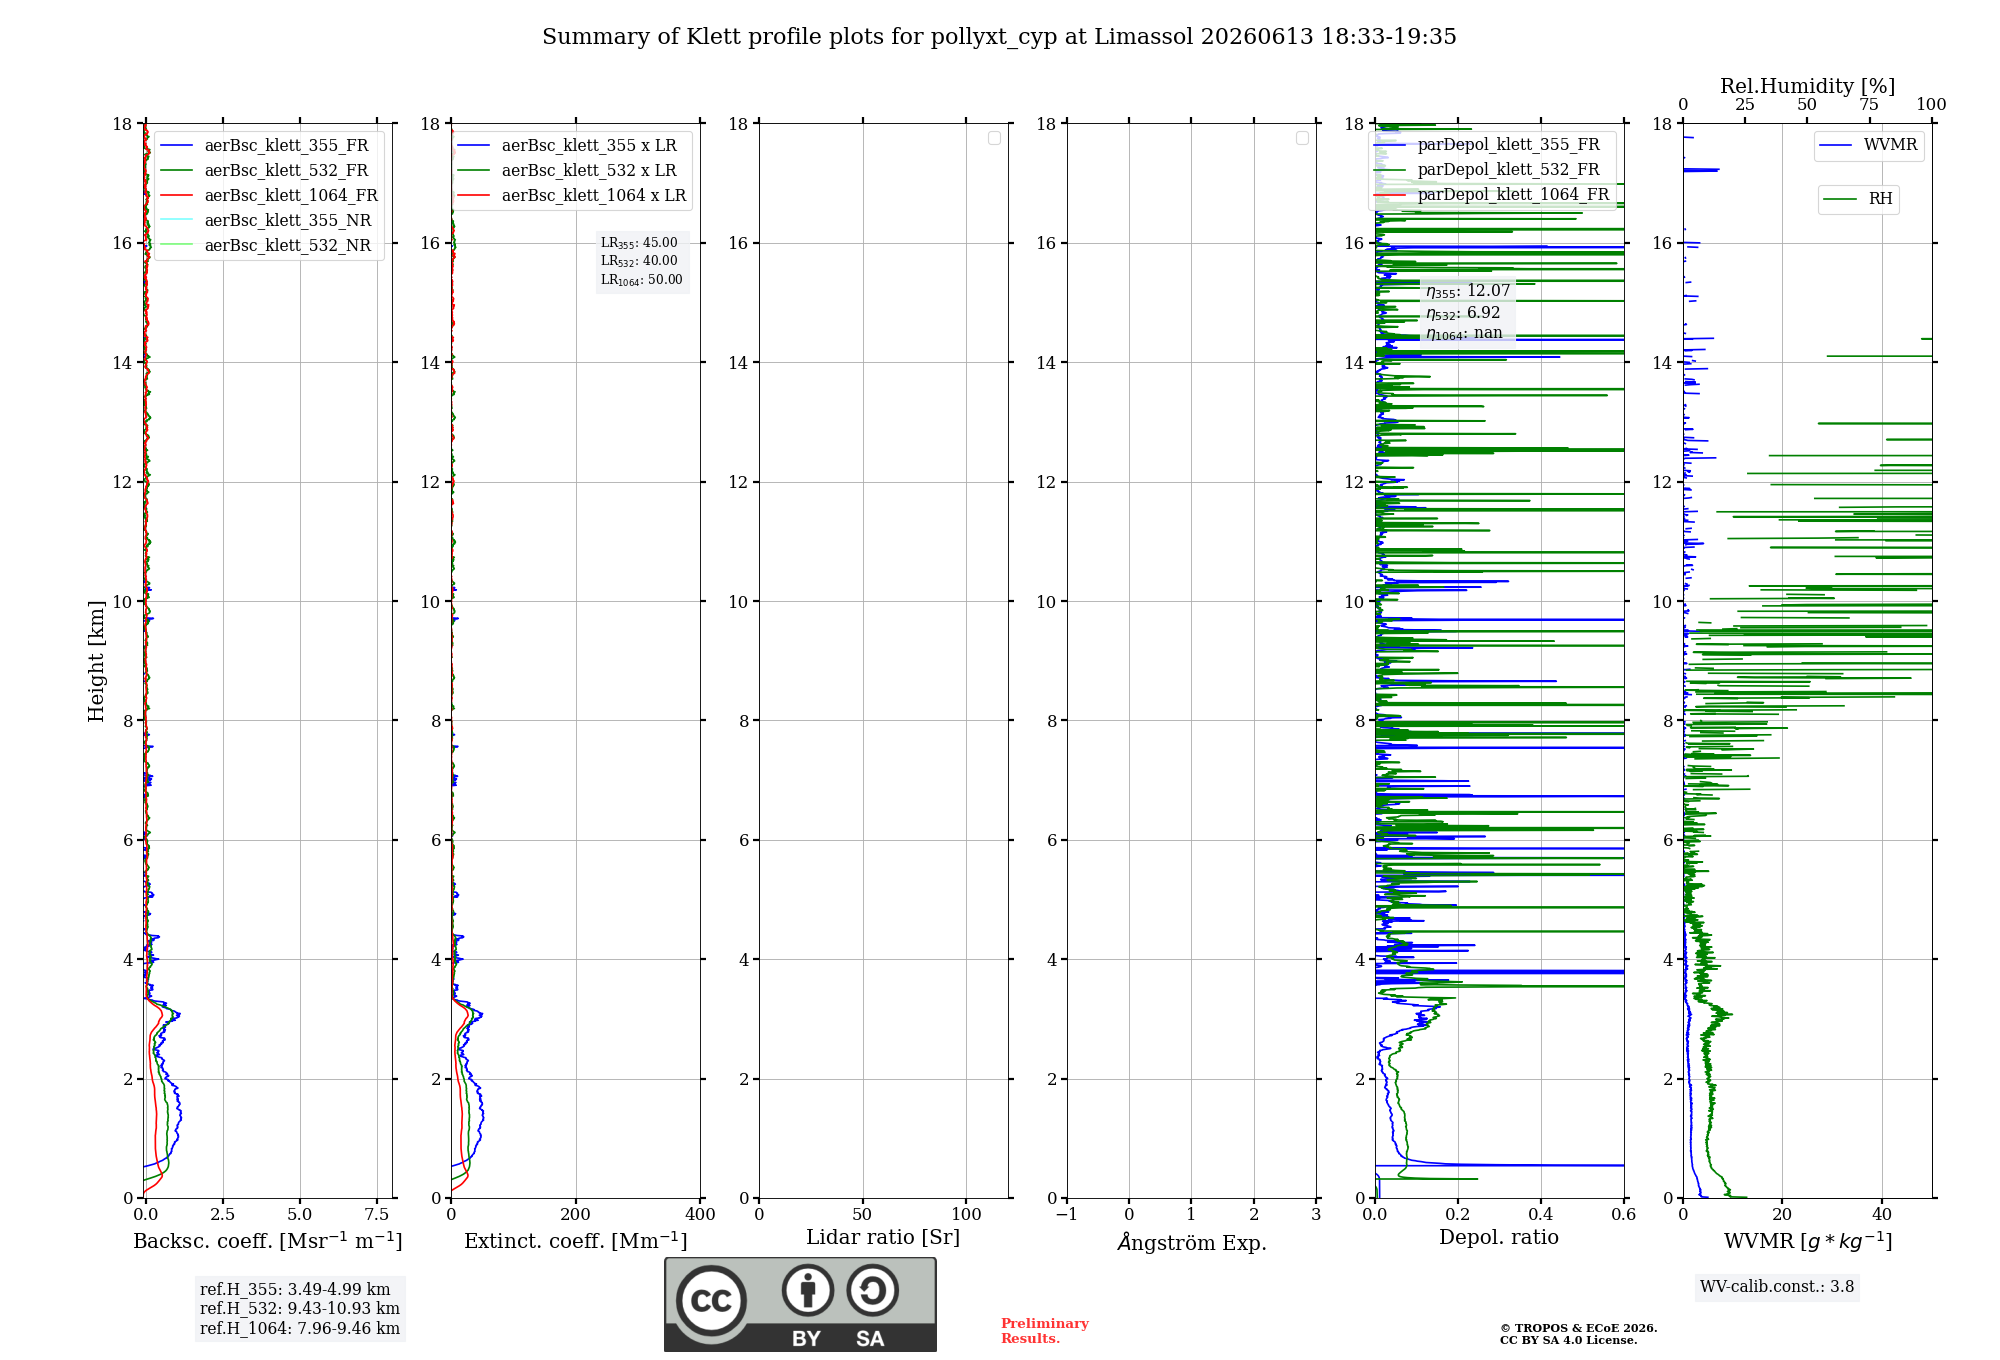
Task: Click the plot title mentioning pollyxt_cyp at Limassol
Action: (999, 37)
